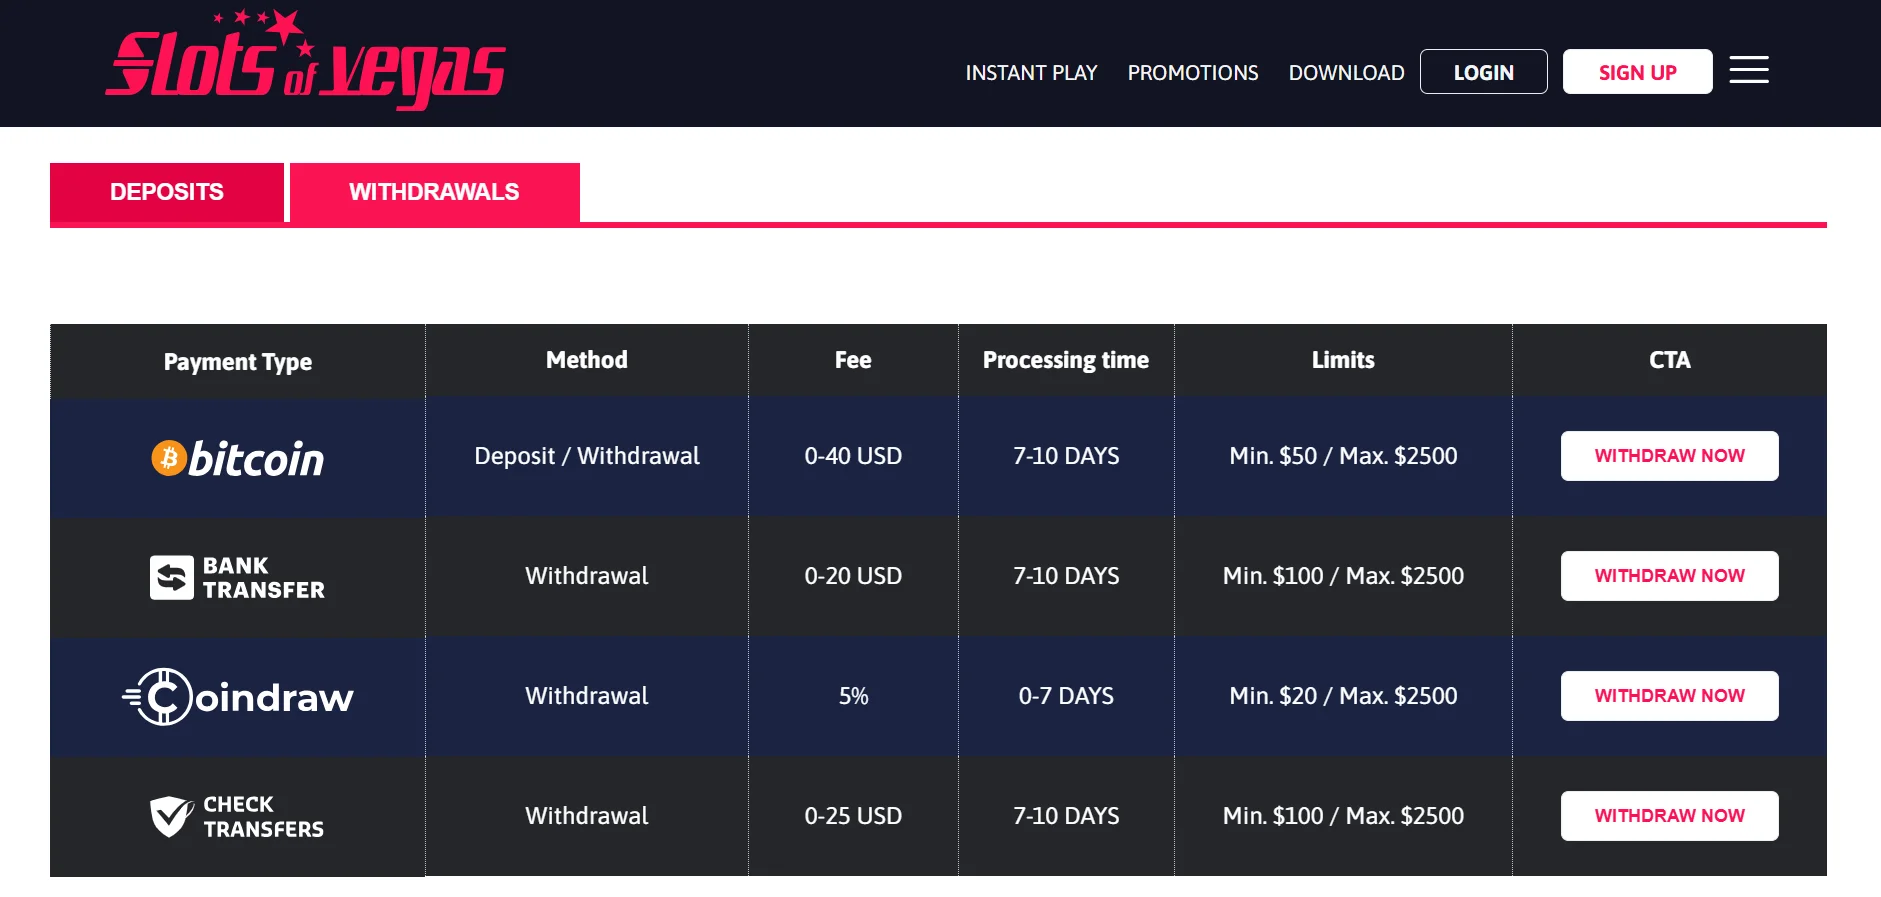Switch to the Deposits tab
1881x897 pixels.
coord(167,192)
